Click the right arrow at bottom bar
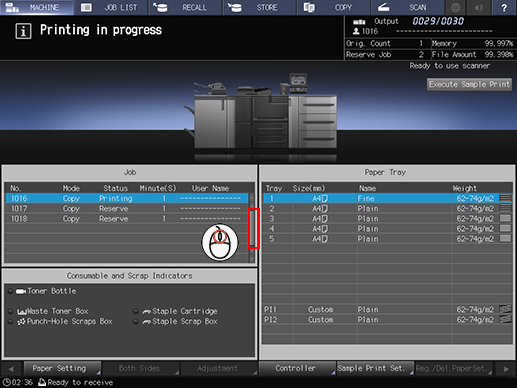Image resolution: width=517 pixels, height=388 pixels. (506, 369)
